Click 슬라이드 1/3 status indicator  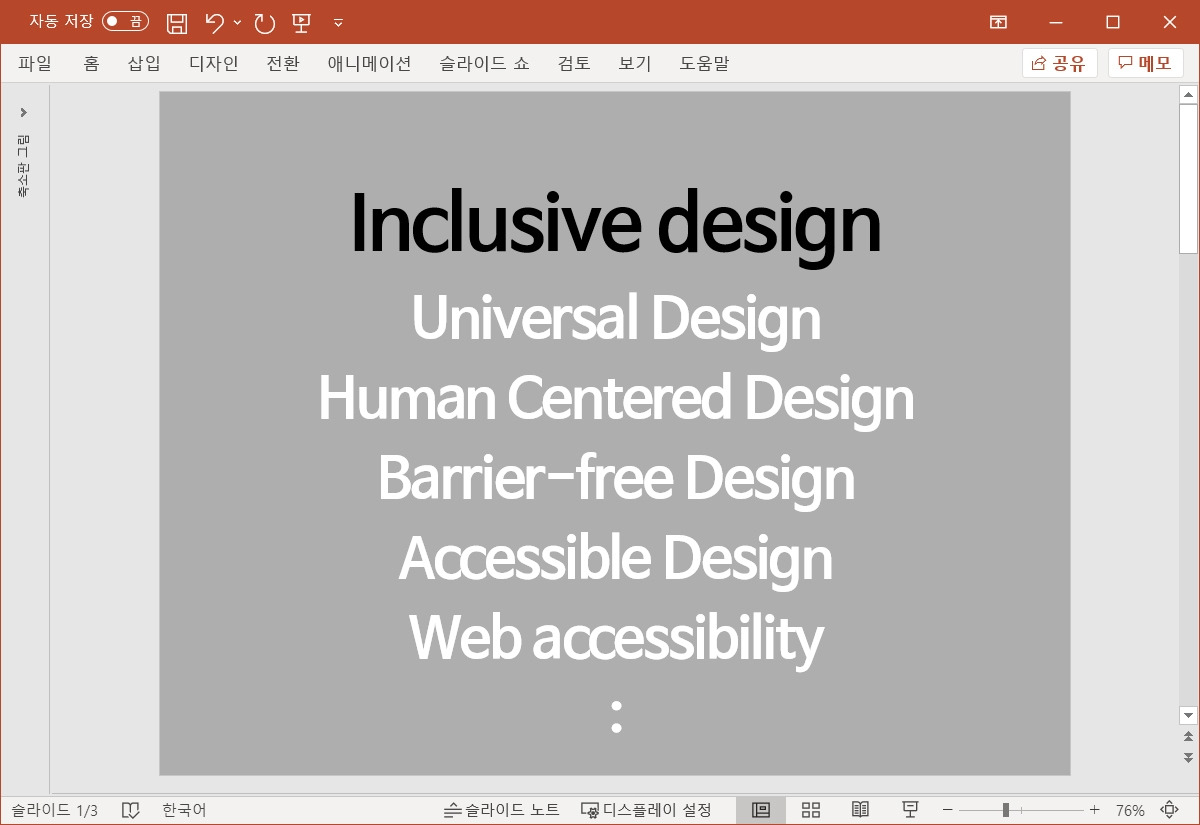[x=55, y=810]
